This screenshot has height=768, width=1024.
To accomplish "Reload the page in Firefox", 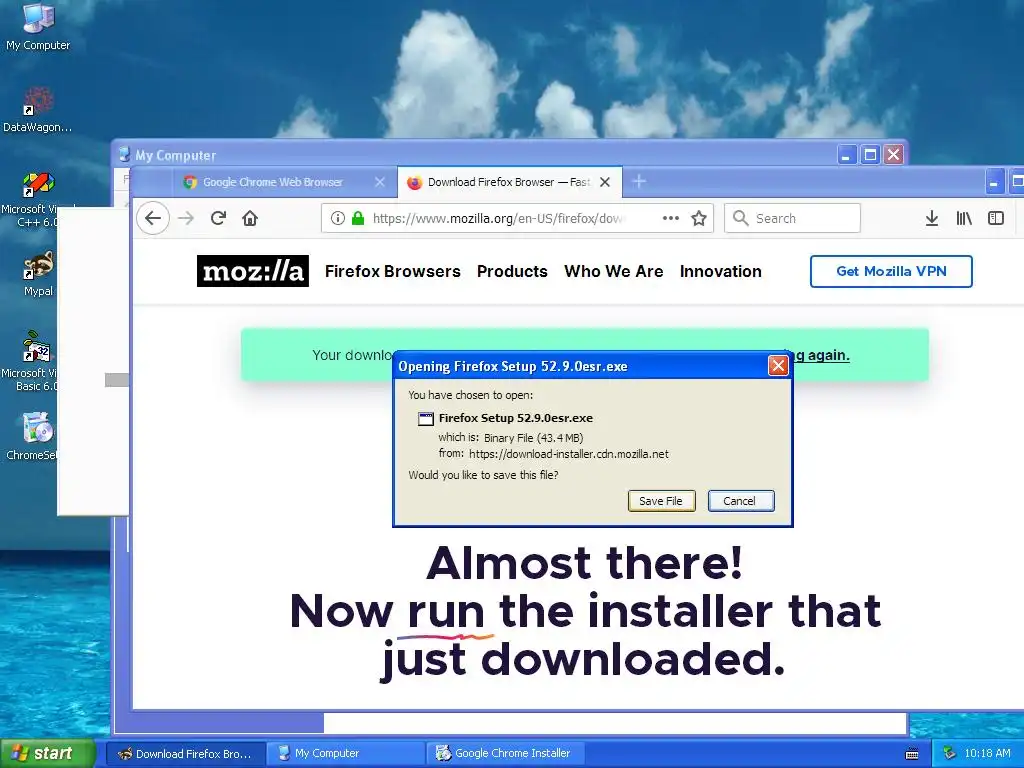I will click(x=218, y=218).
